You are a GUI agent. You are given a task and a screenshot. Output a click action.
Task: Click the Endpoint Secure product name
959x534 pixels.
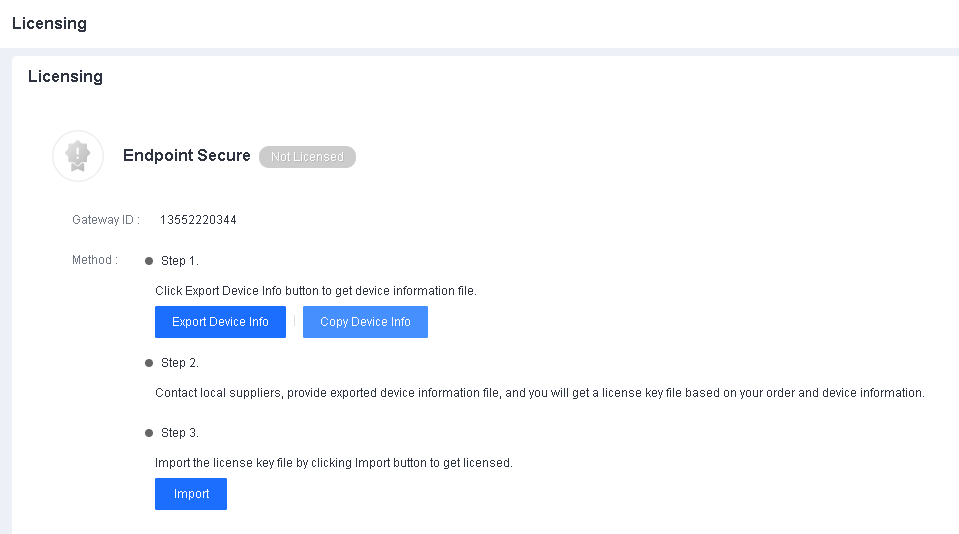pyautogui.click(x=187, y=156)
